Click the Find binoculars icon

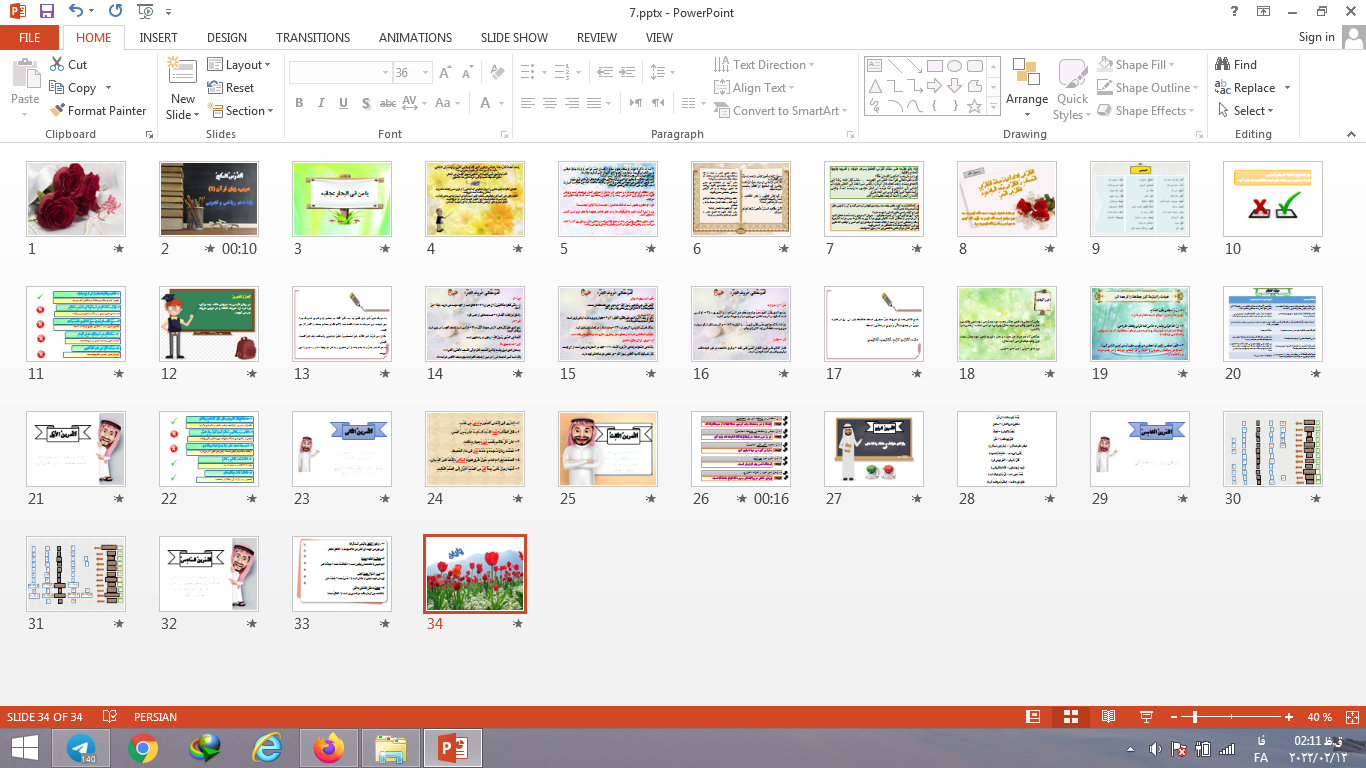[1222, 64]
